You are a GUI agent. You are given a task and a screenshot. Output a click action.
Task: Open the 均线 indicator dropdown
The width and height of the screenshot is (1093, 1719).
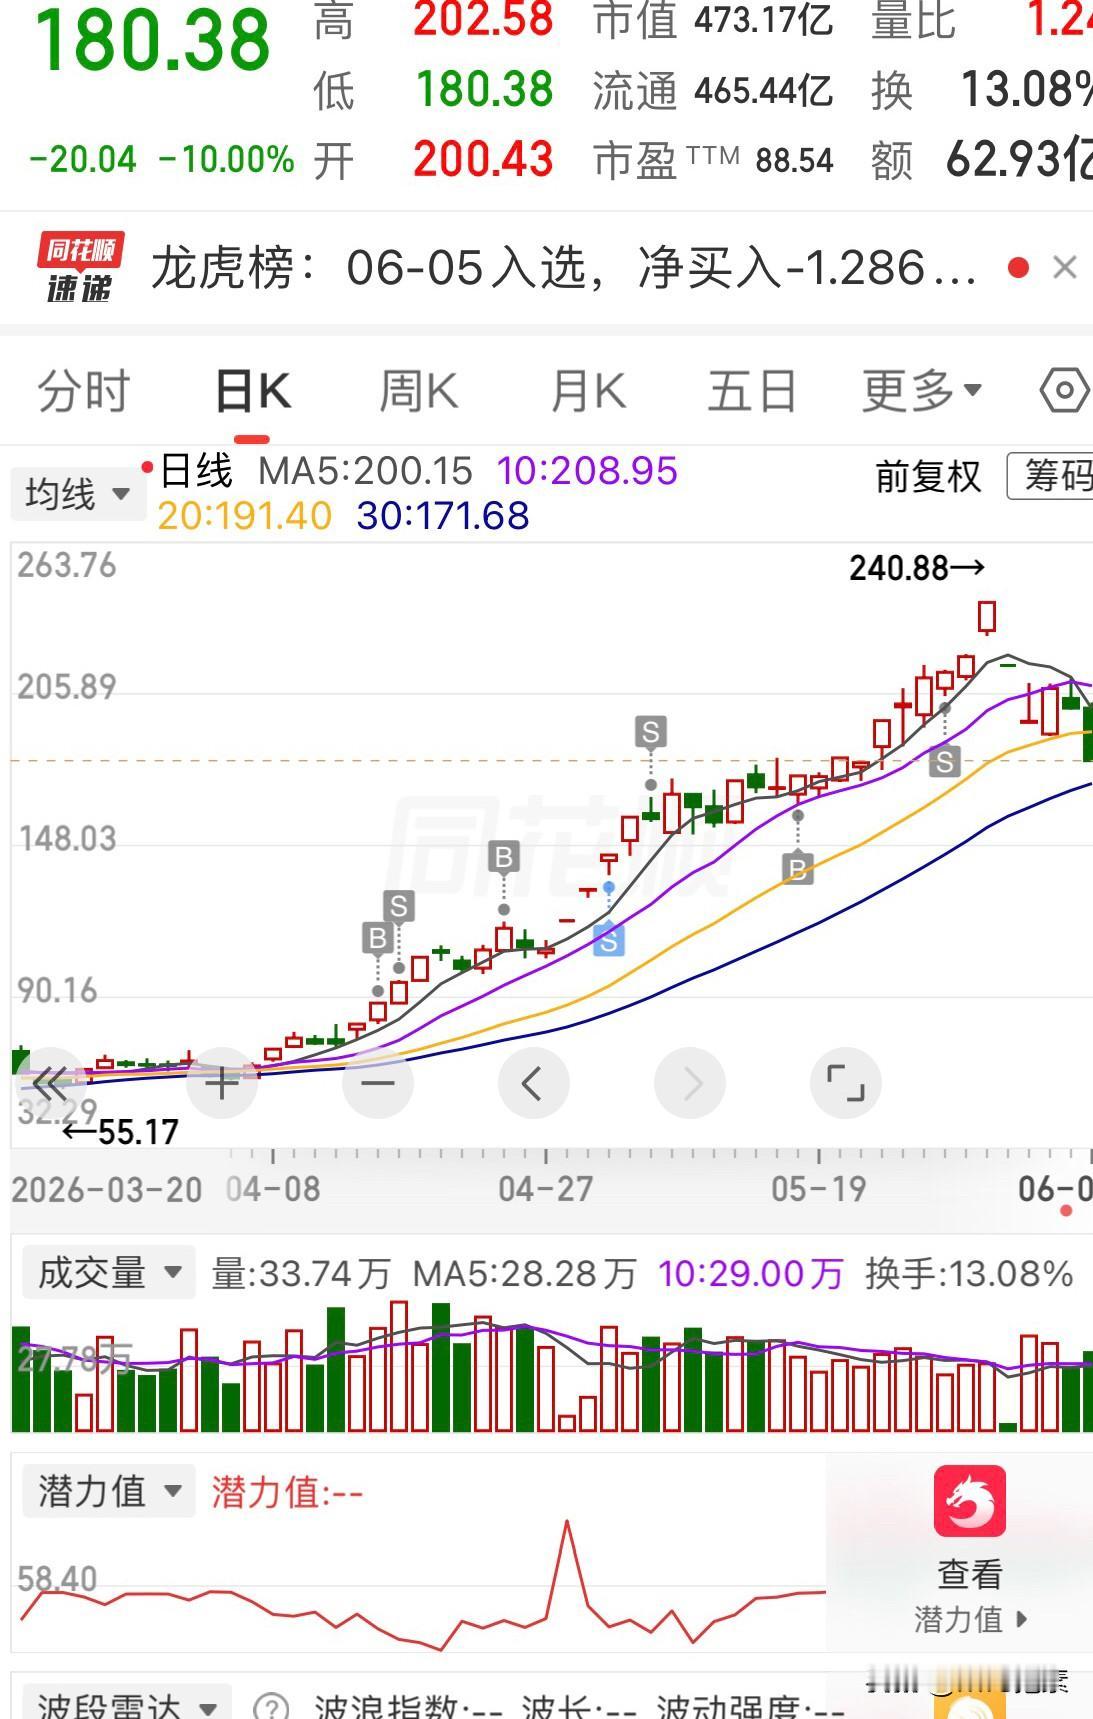click(77, 493)
